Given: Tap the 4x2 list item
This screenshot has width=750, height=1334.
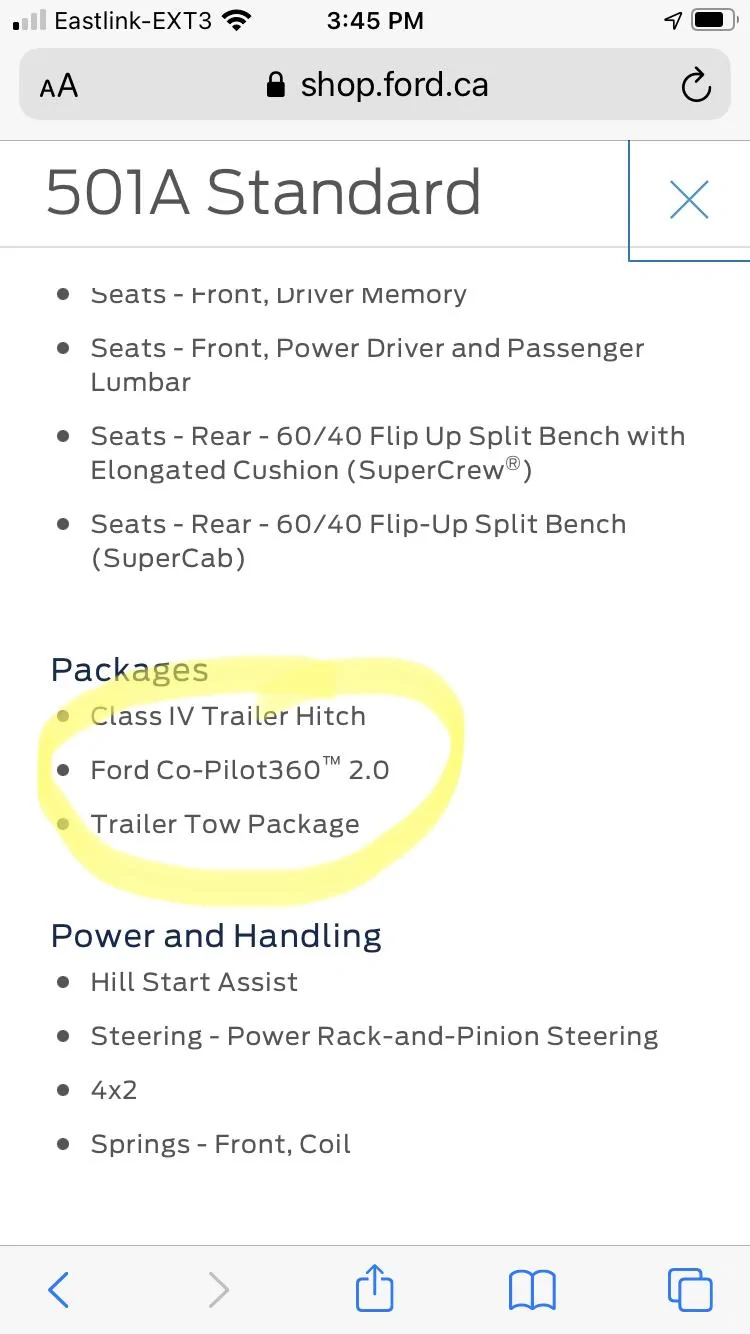Looking at the screenshot, I should [x=114, y=1090].
